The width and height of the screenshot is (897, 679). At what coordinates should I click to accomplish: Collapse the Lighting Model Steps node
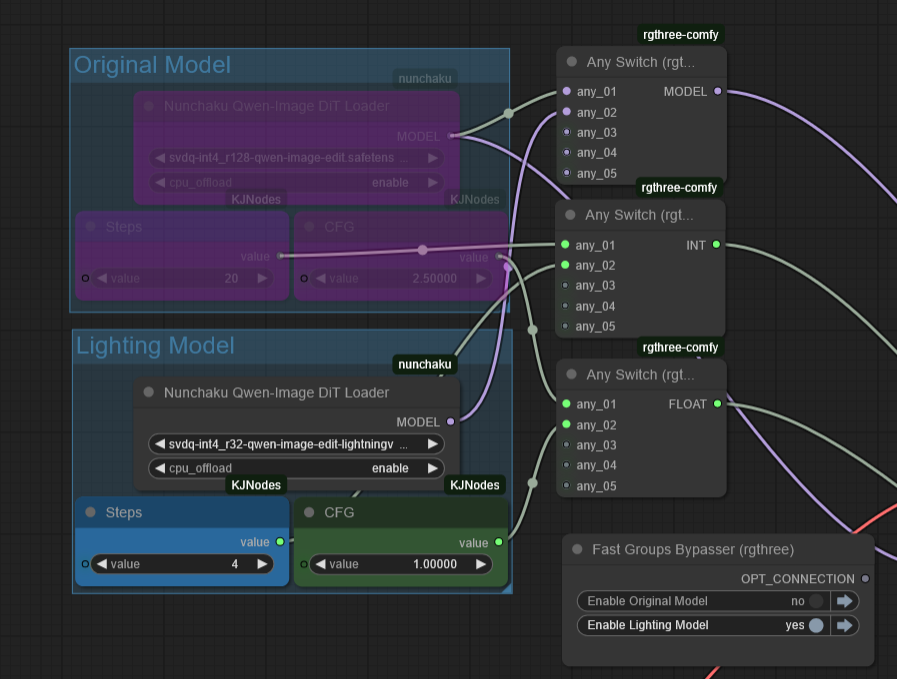pyautogui.click(x=90, y=512)
